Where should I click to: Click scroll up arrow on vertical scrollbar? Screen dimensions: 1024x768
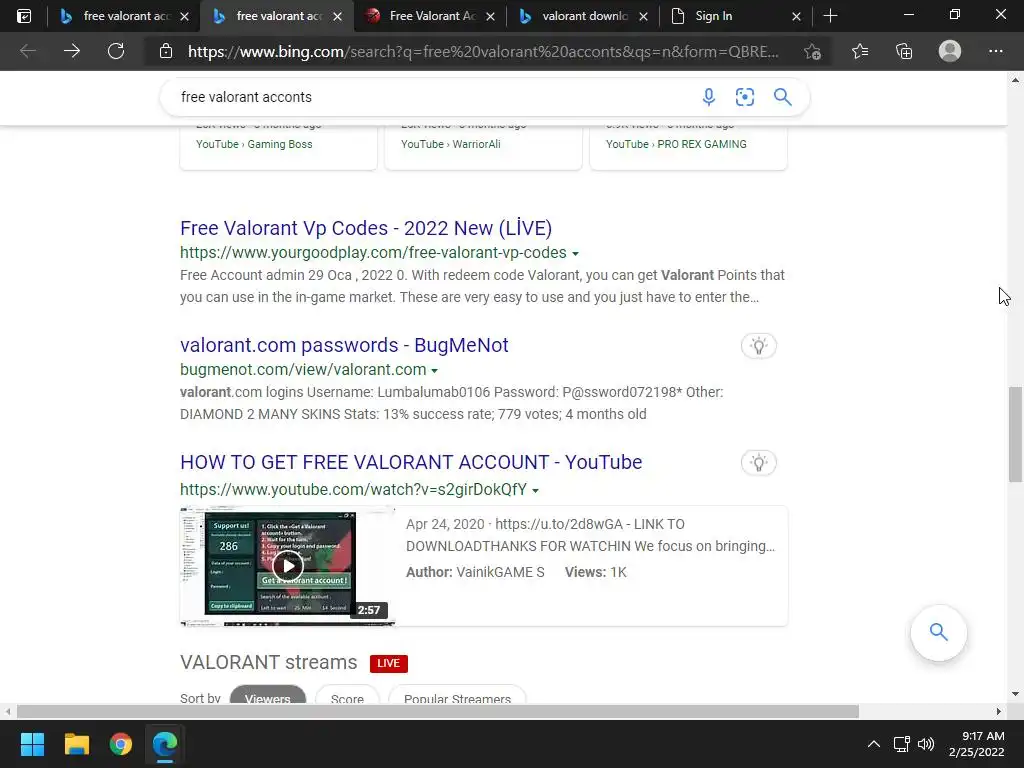[1015, 80]
